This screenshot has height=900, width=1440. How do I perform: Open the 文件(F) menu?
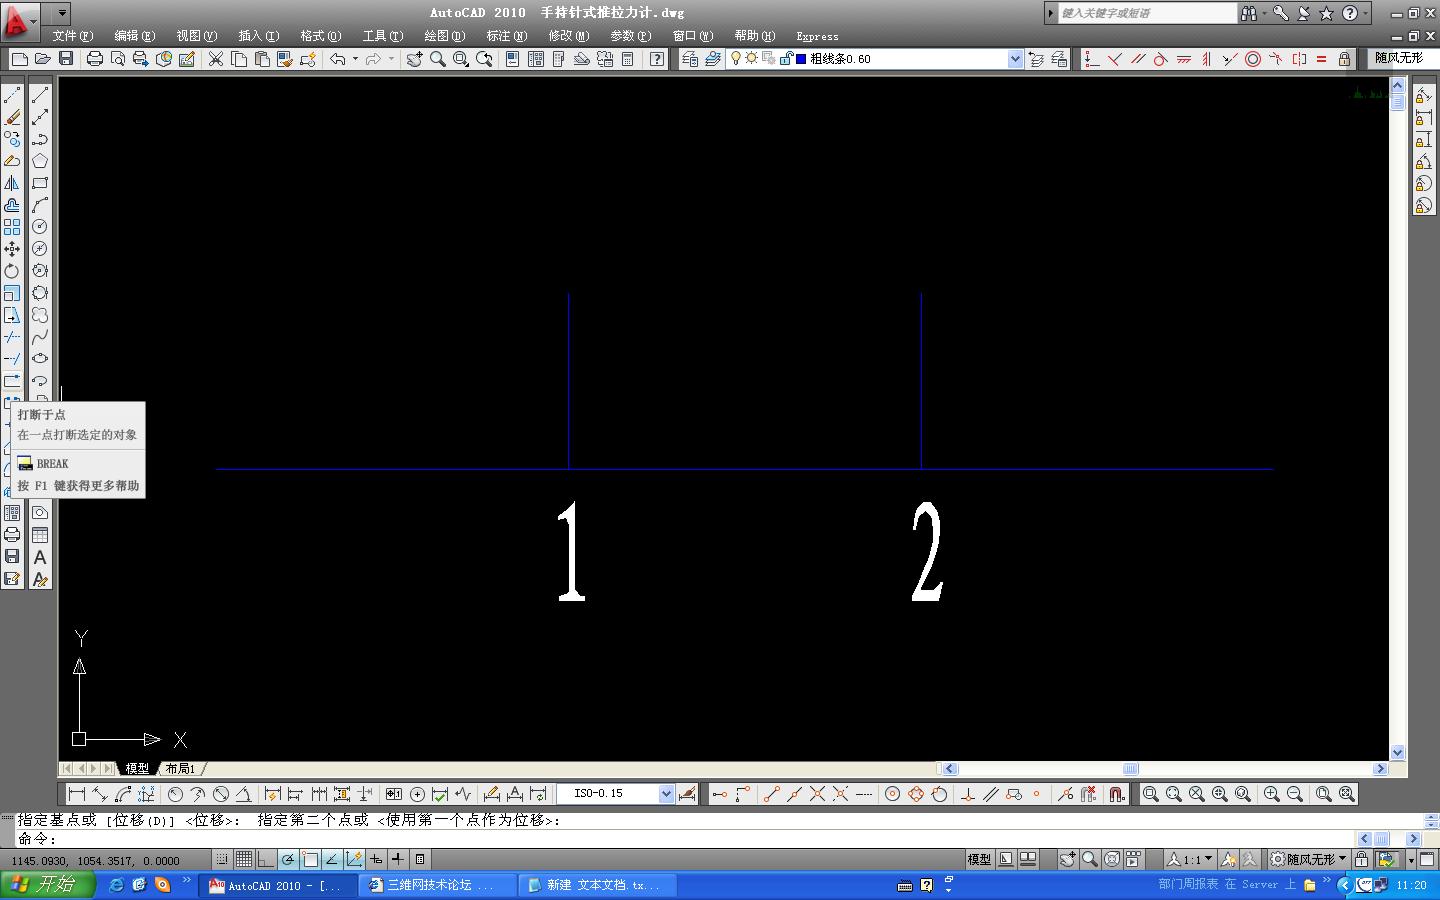pos(73,36)
